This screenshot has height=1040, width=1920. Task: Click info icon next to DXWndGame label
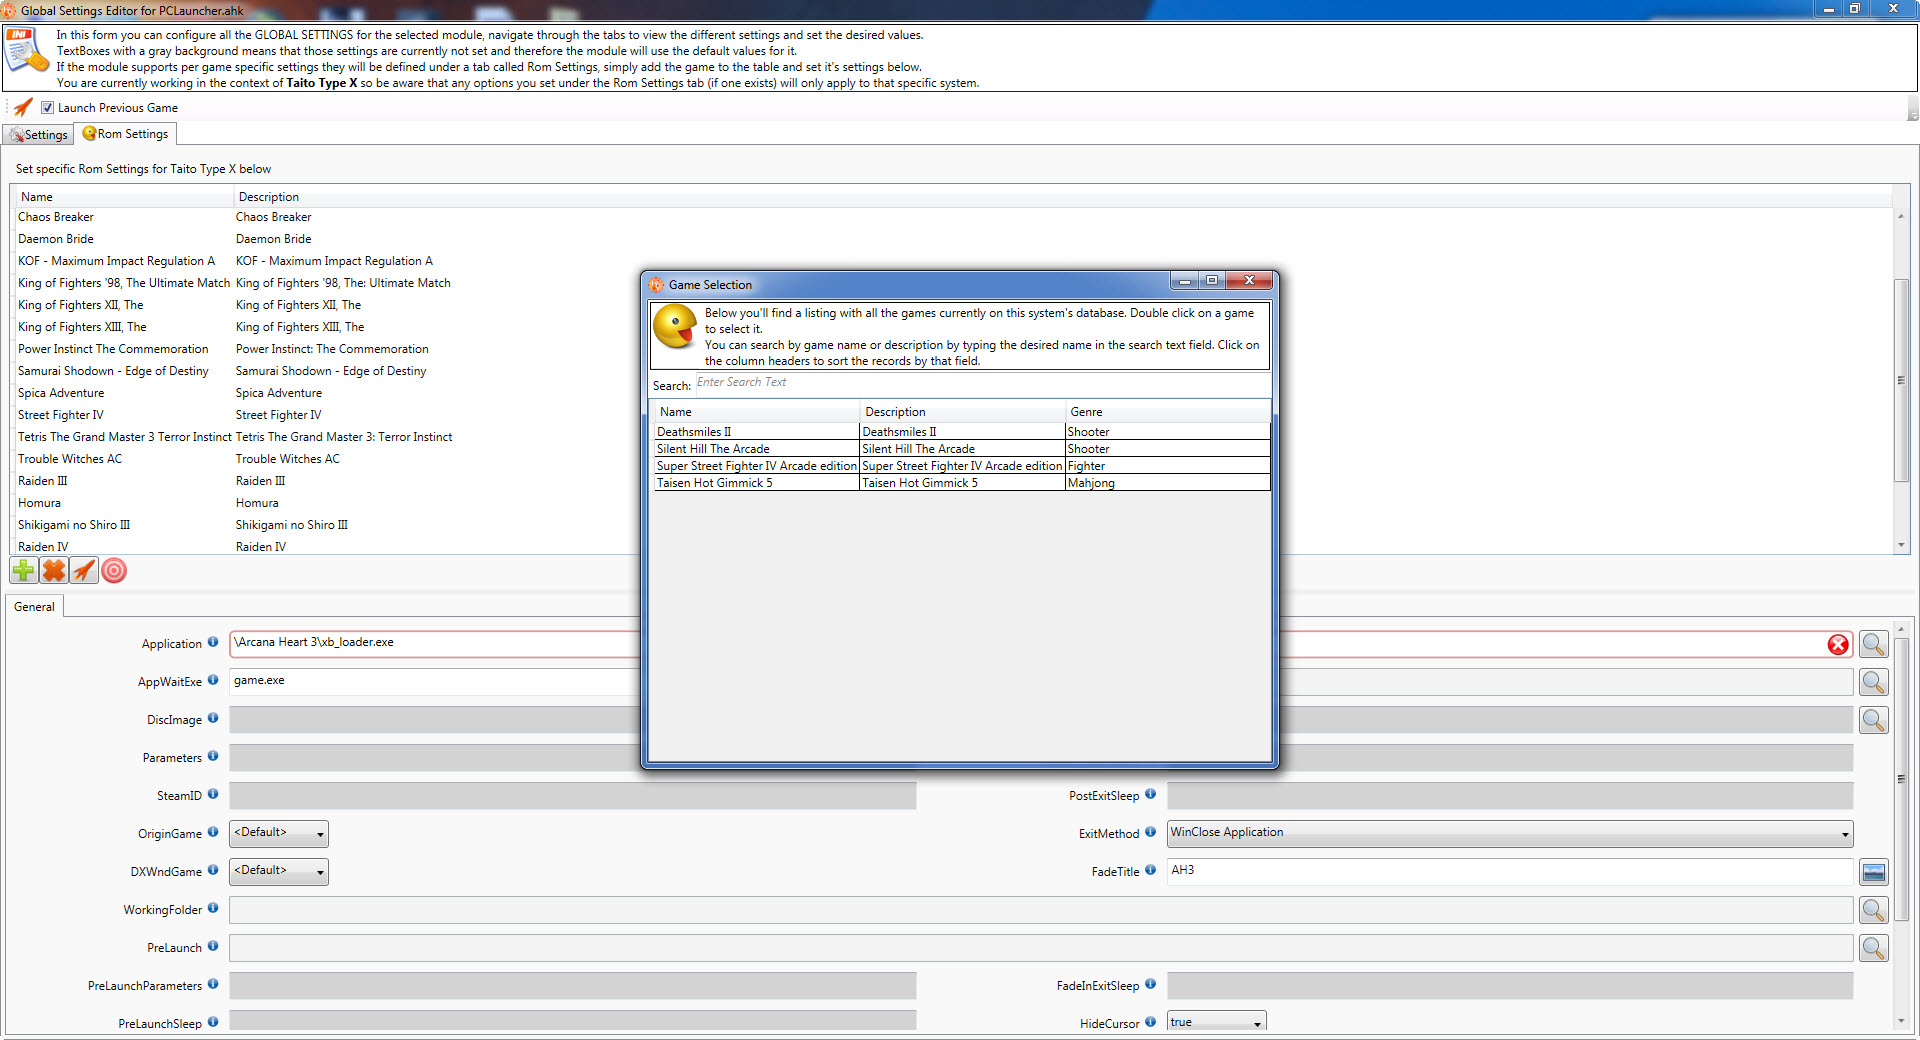pos(213,870)
